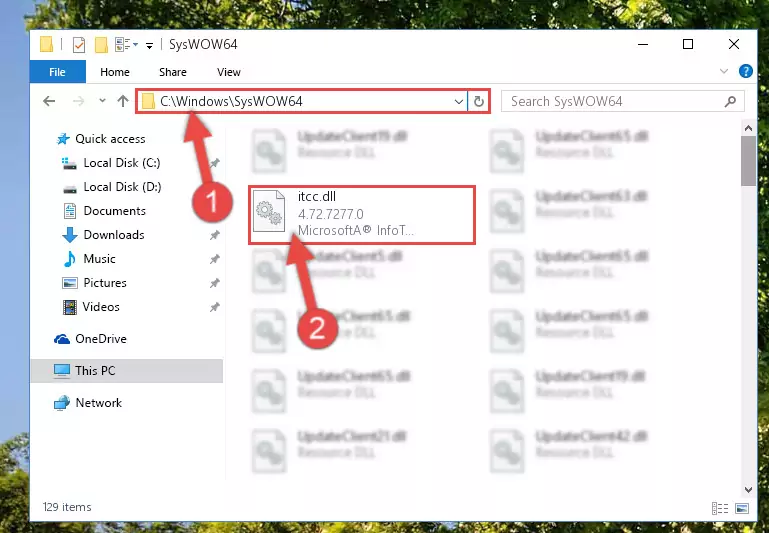Open the recent locations dropdown
769x533 pixels.
[x=102, y=101]
